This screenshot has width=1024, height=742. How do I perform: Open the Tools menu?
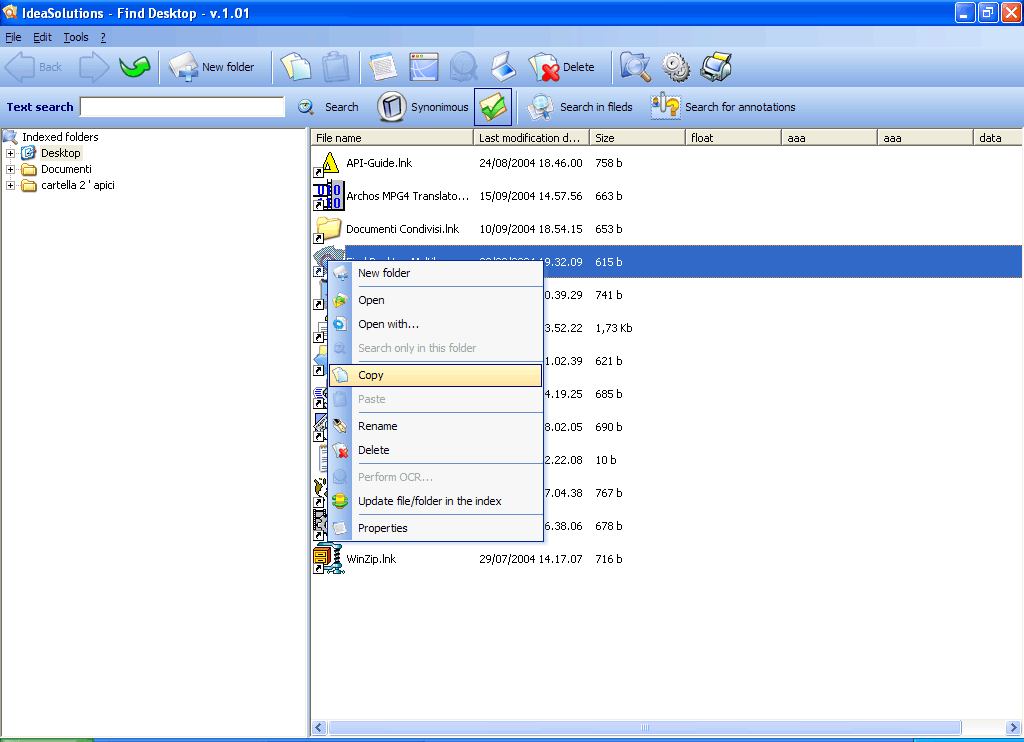(75, 36)
